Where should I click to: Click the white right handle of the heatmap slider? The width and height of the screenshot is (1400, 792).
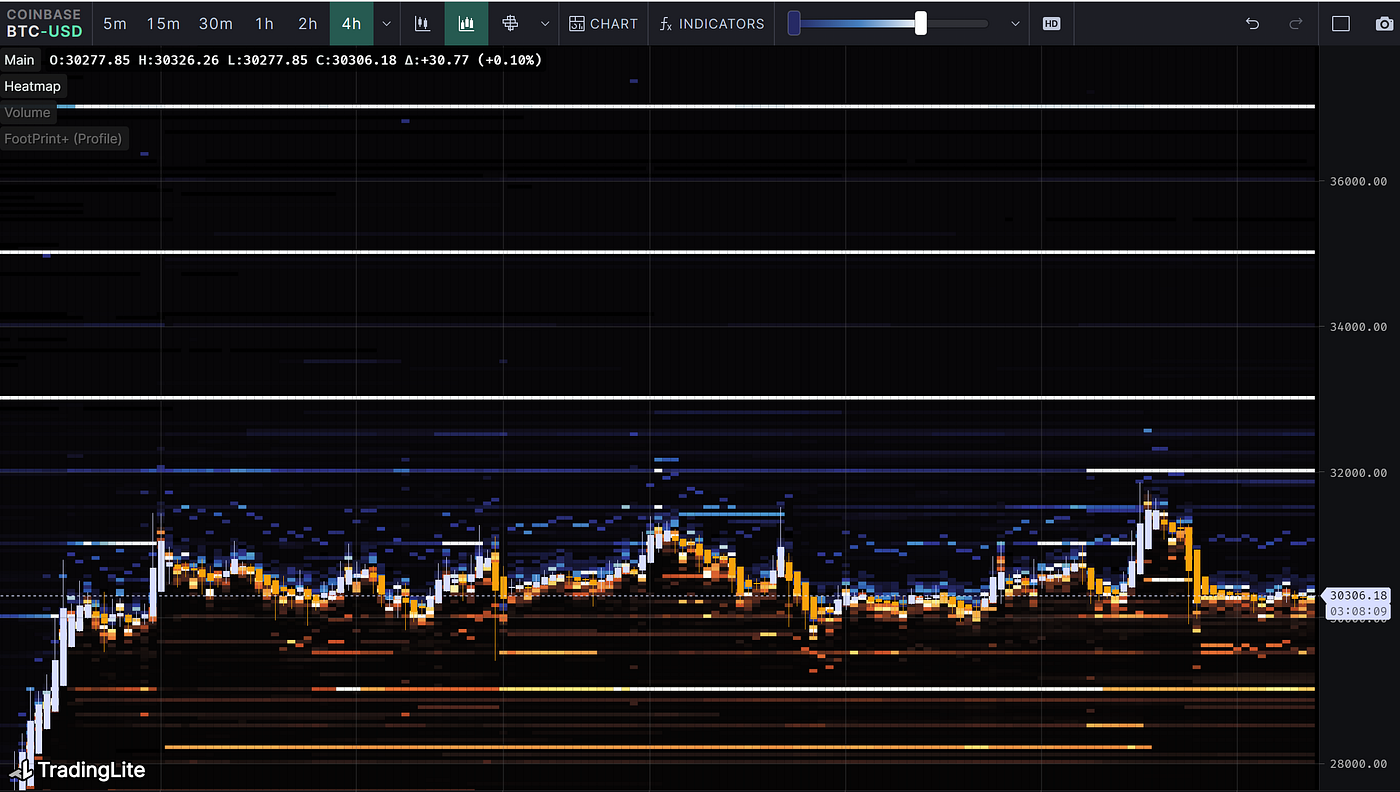coord(920,23)
